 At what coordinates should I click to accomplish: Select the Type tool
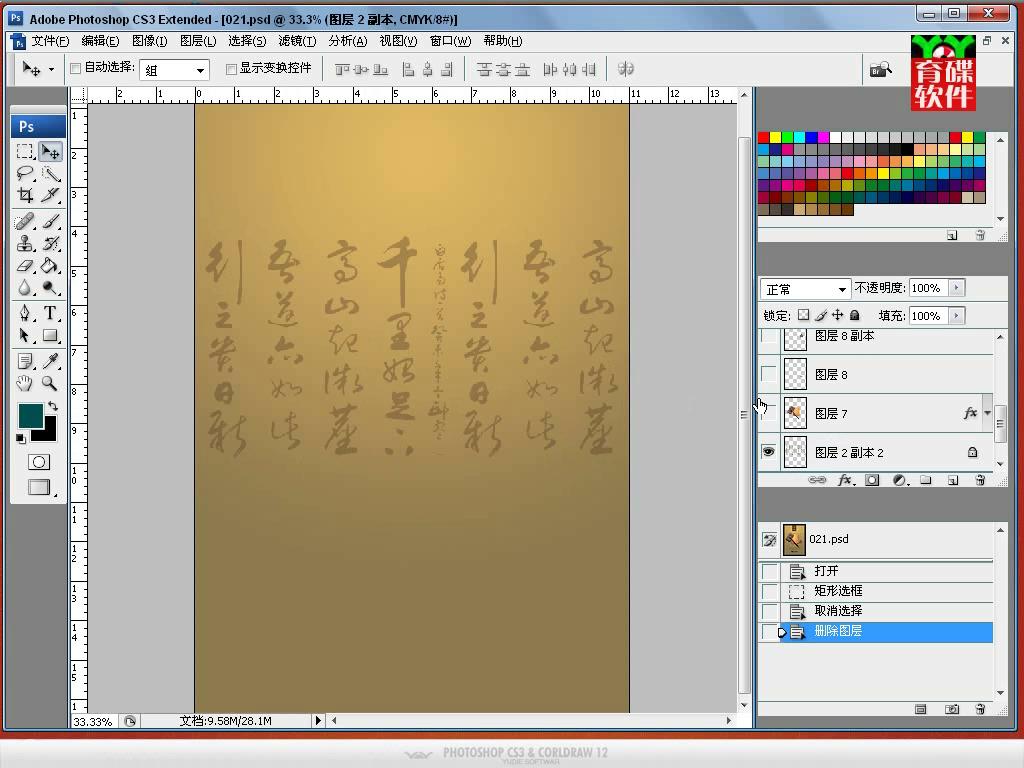tap(50, 313)
